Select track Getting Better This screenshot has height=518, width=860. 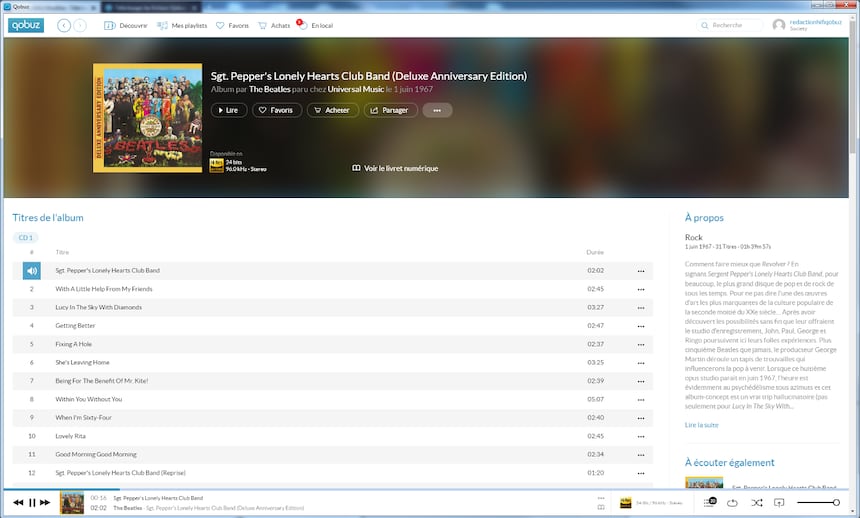(332, 326)
